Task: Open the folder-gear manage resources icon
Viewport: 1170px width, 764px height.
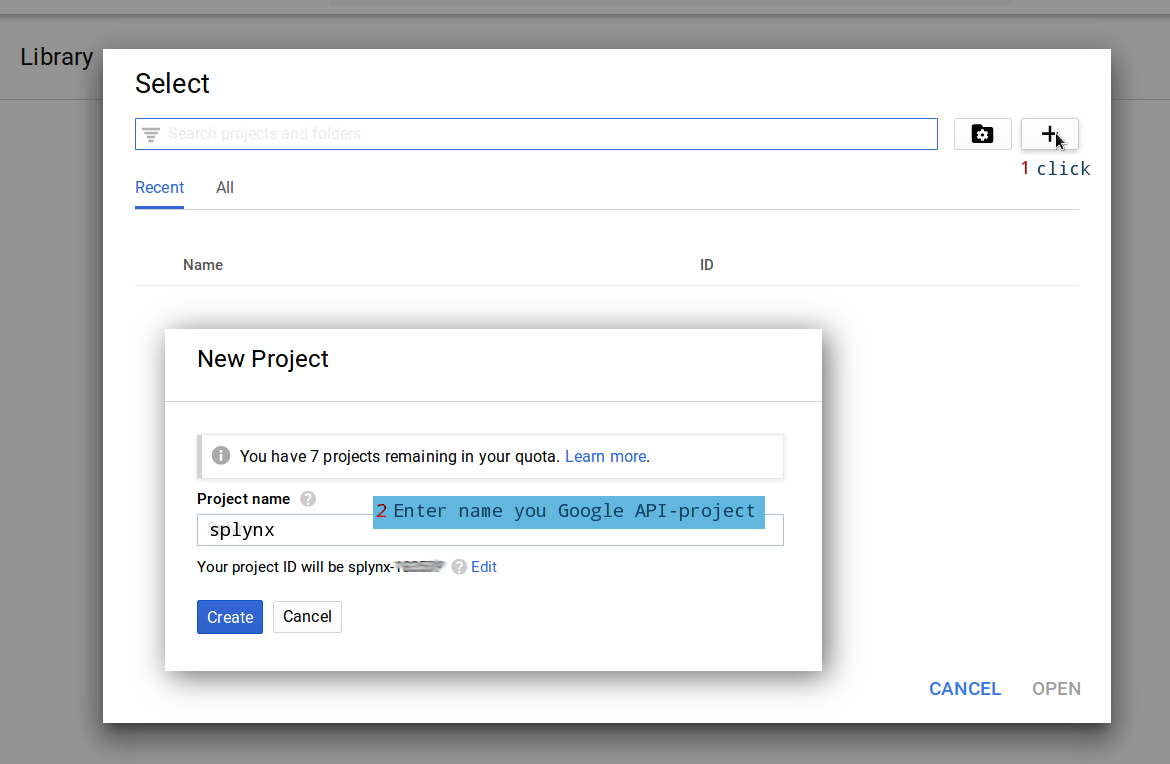Action: tap(982, 134)
